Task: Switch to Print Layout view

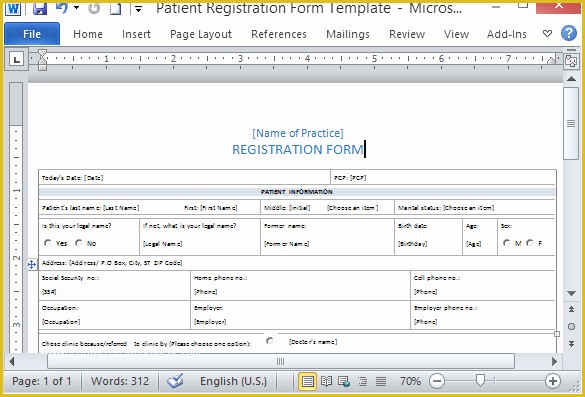Action: (307, 381)
